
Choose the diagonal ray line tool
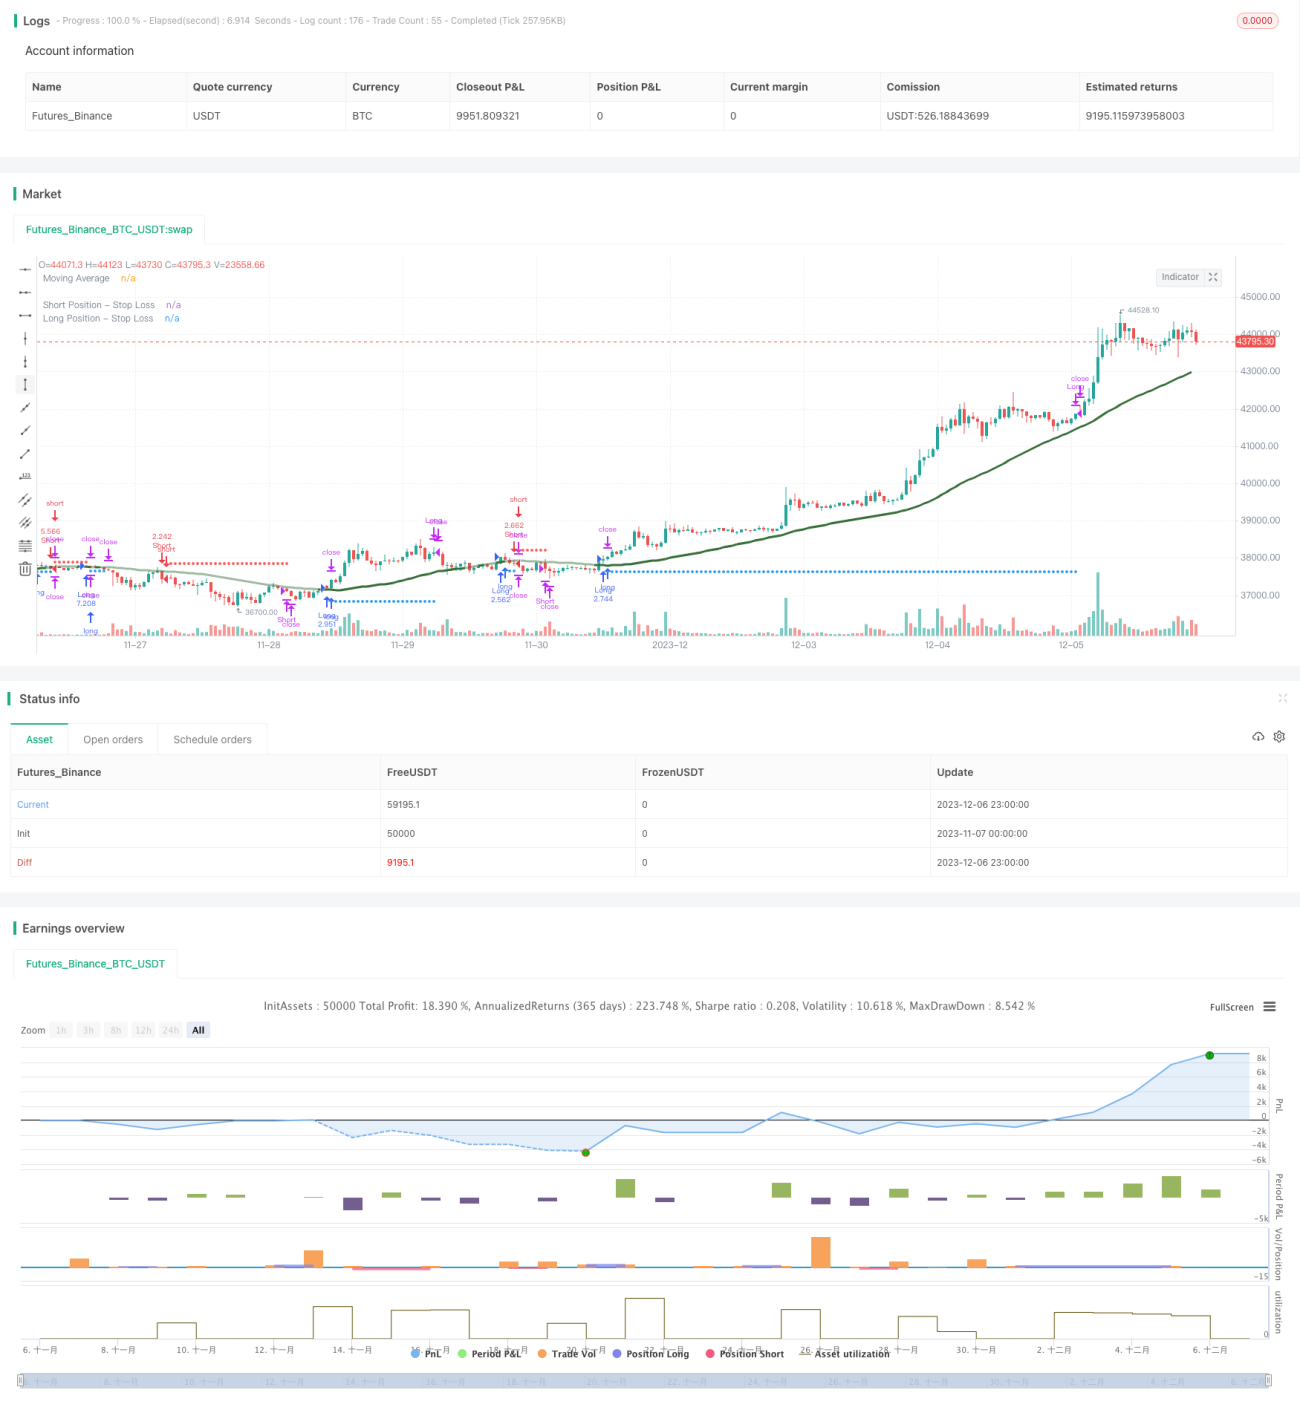click(x=25, y=430)
